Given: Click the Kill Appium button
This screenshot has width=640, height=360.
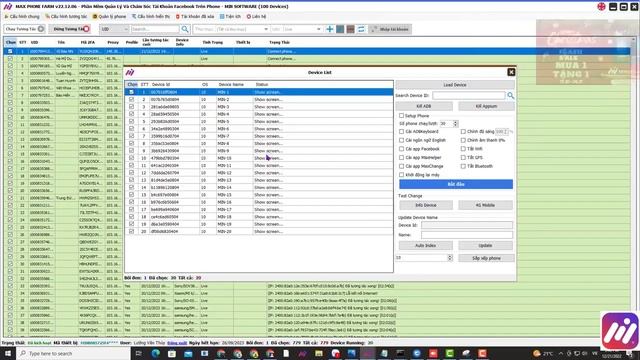Looking at the screenshot, I should [486, 106].
